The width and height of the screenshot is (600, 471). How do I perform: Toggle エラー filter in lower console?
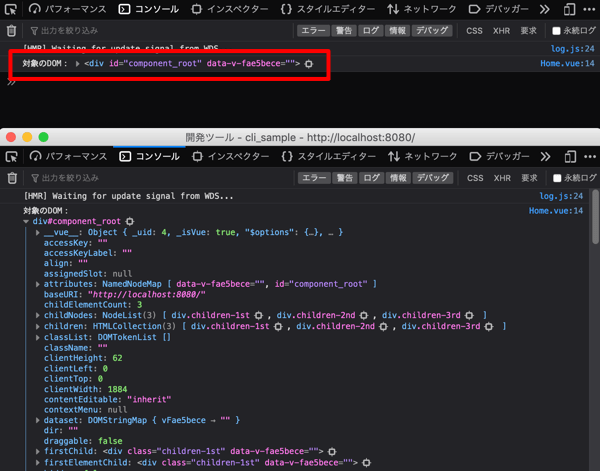coord(314,178)
